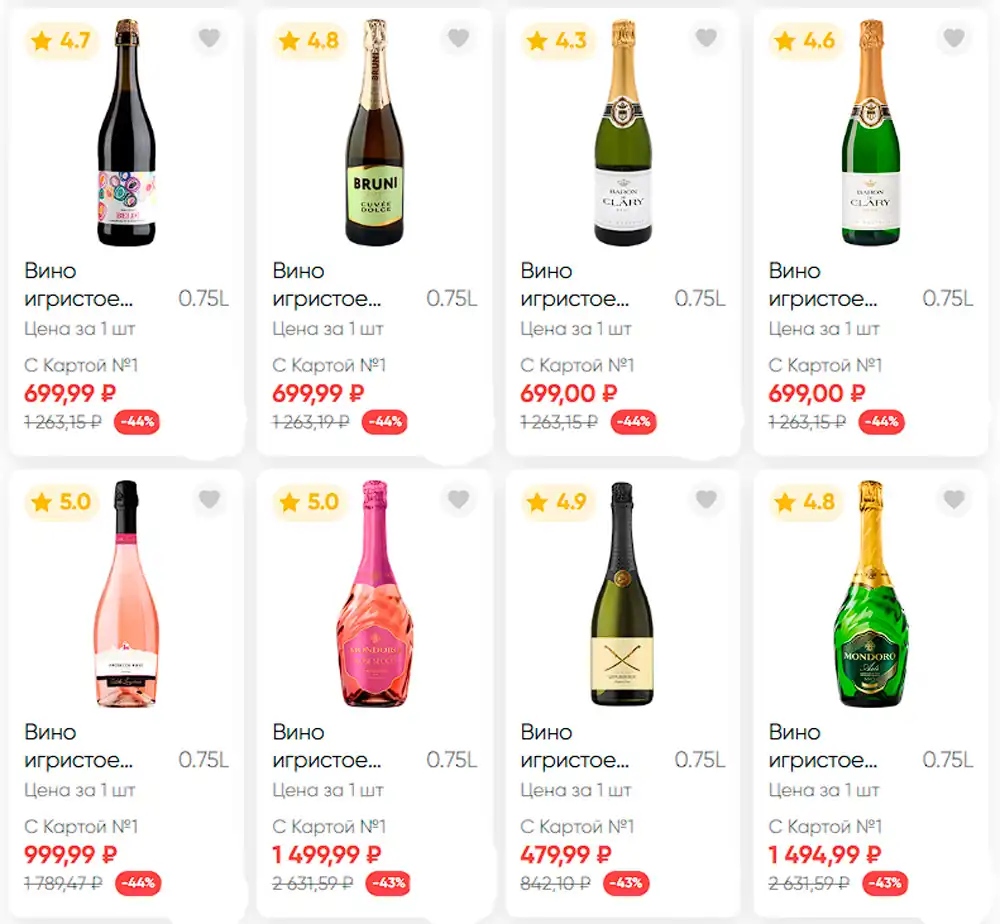The width and height of the screenshot is (1000, 924).
Task: Click heart icon on 4.3-rated Baron Clary
Action: (706, 39)
